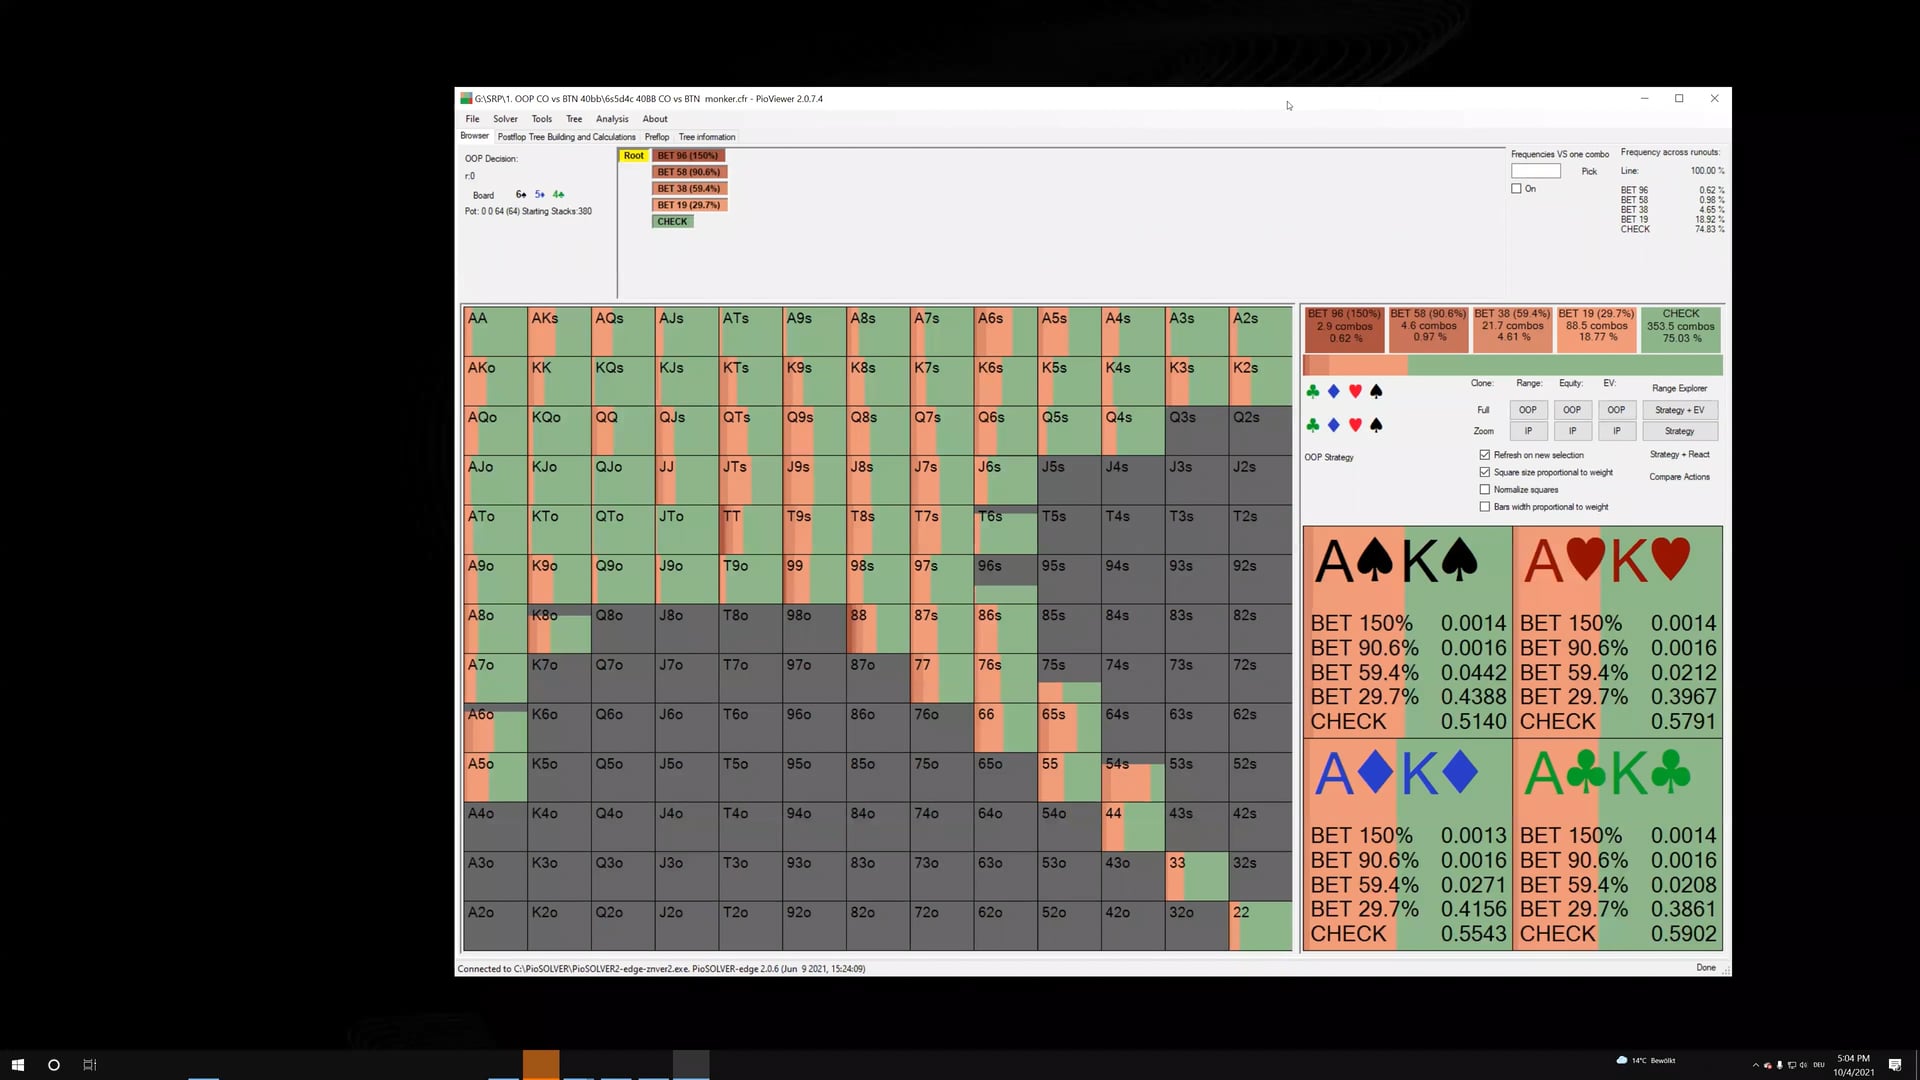Click the Frequencies VS one combo input
Screen dimensions: 1920x1080
coord(1535,171)
